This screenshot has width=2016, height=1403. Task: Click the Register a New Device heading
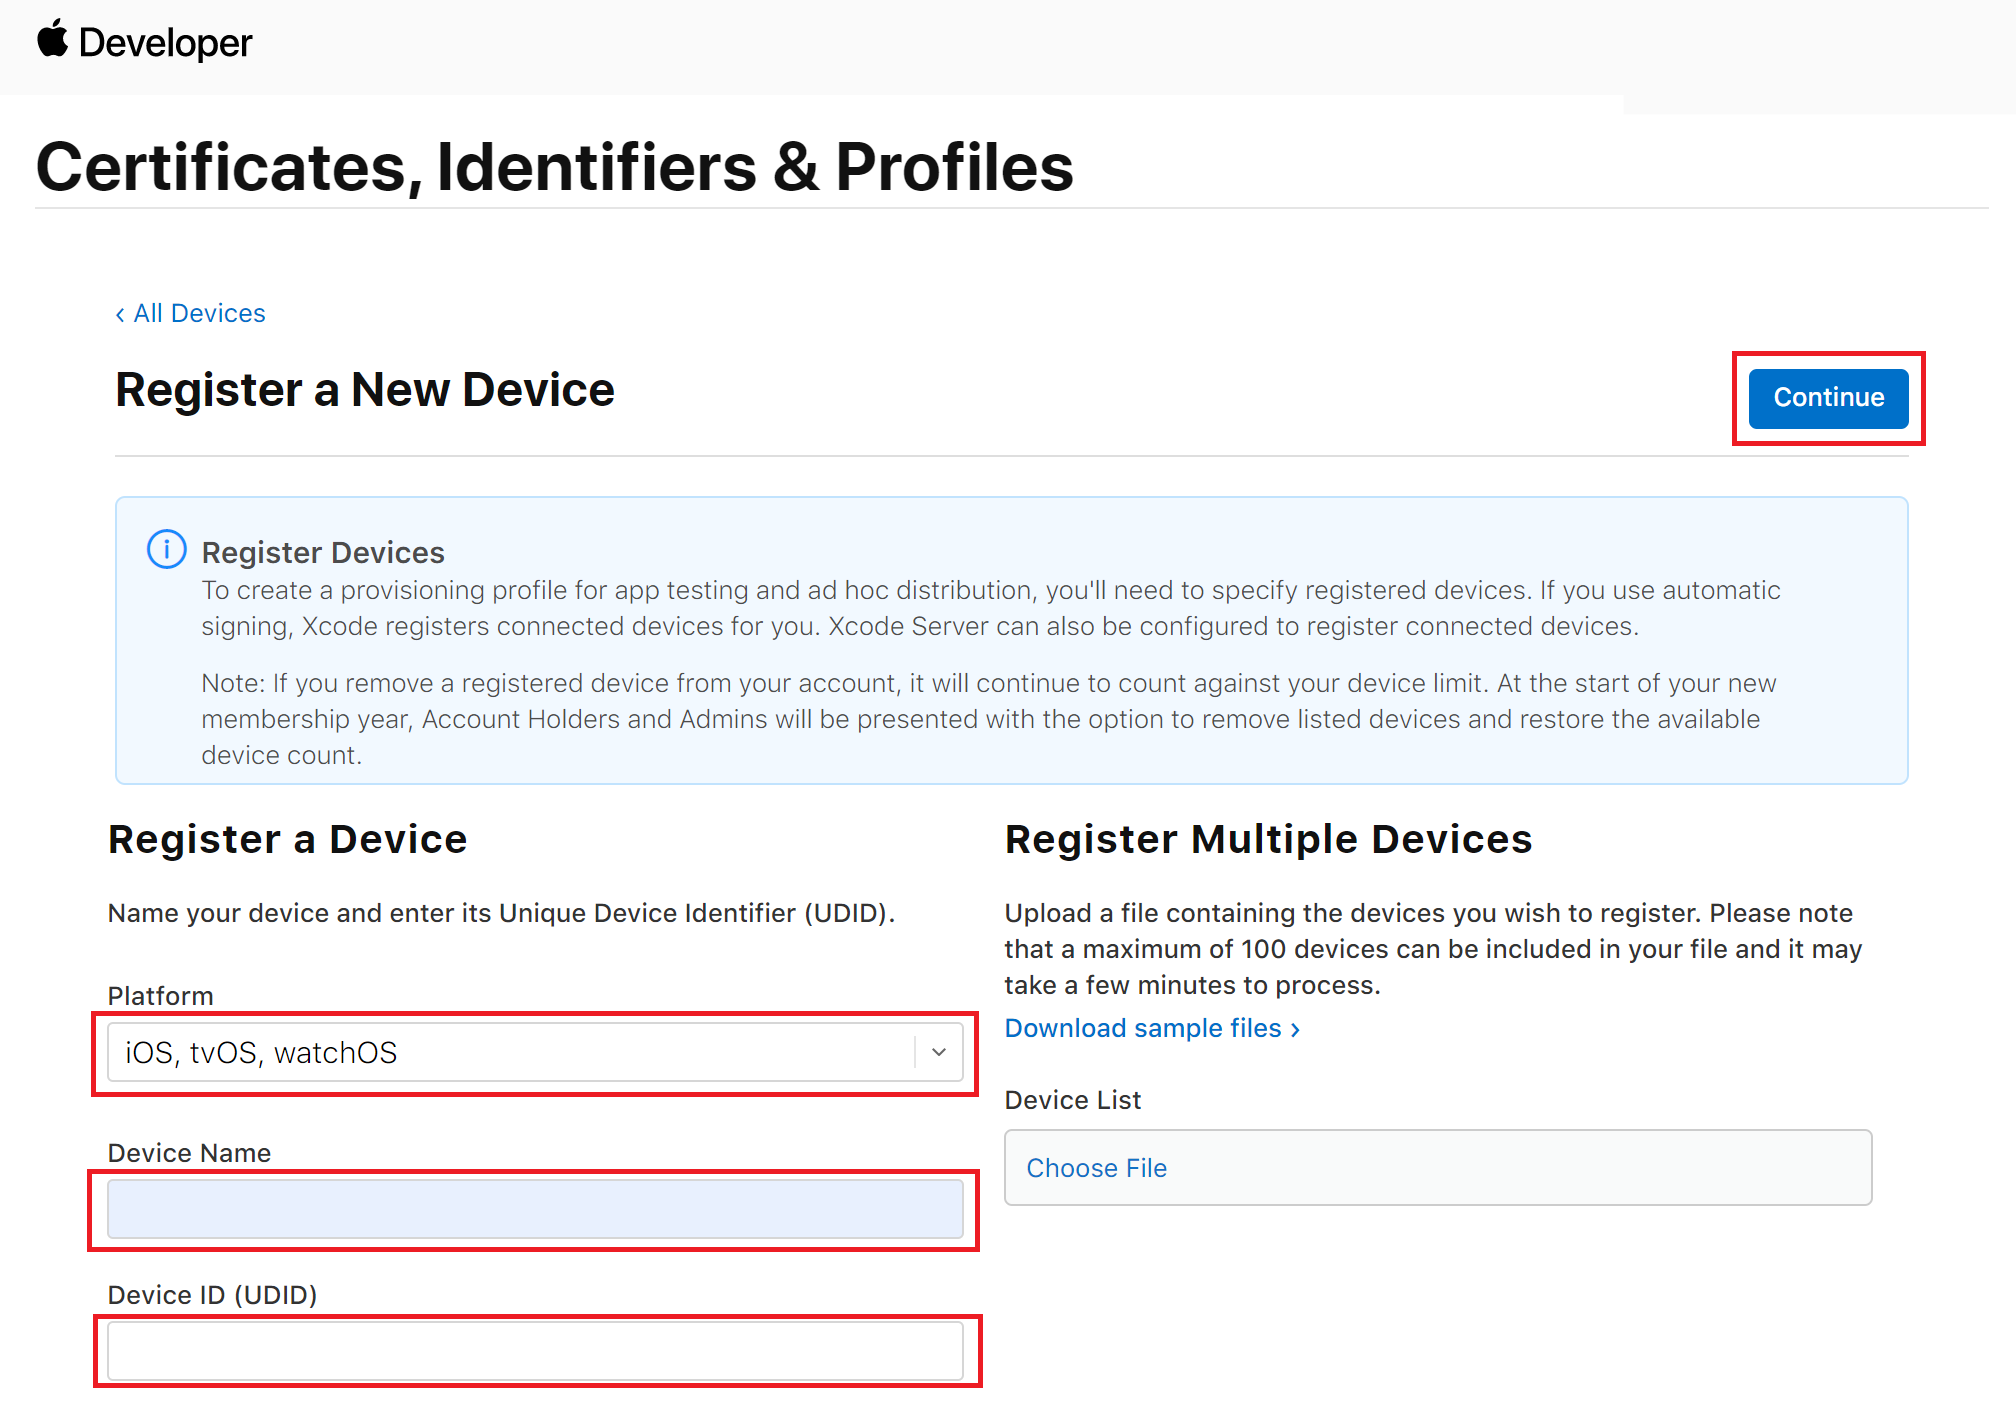pos(365,389)
